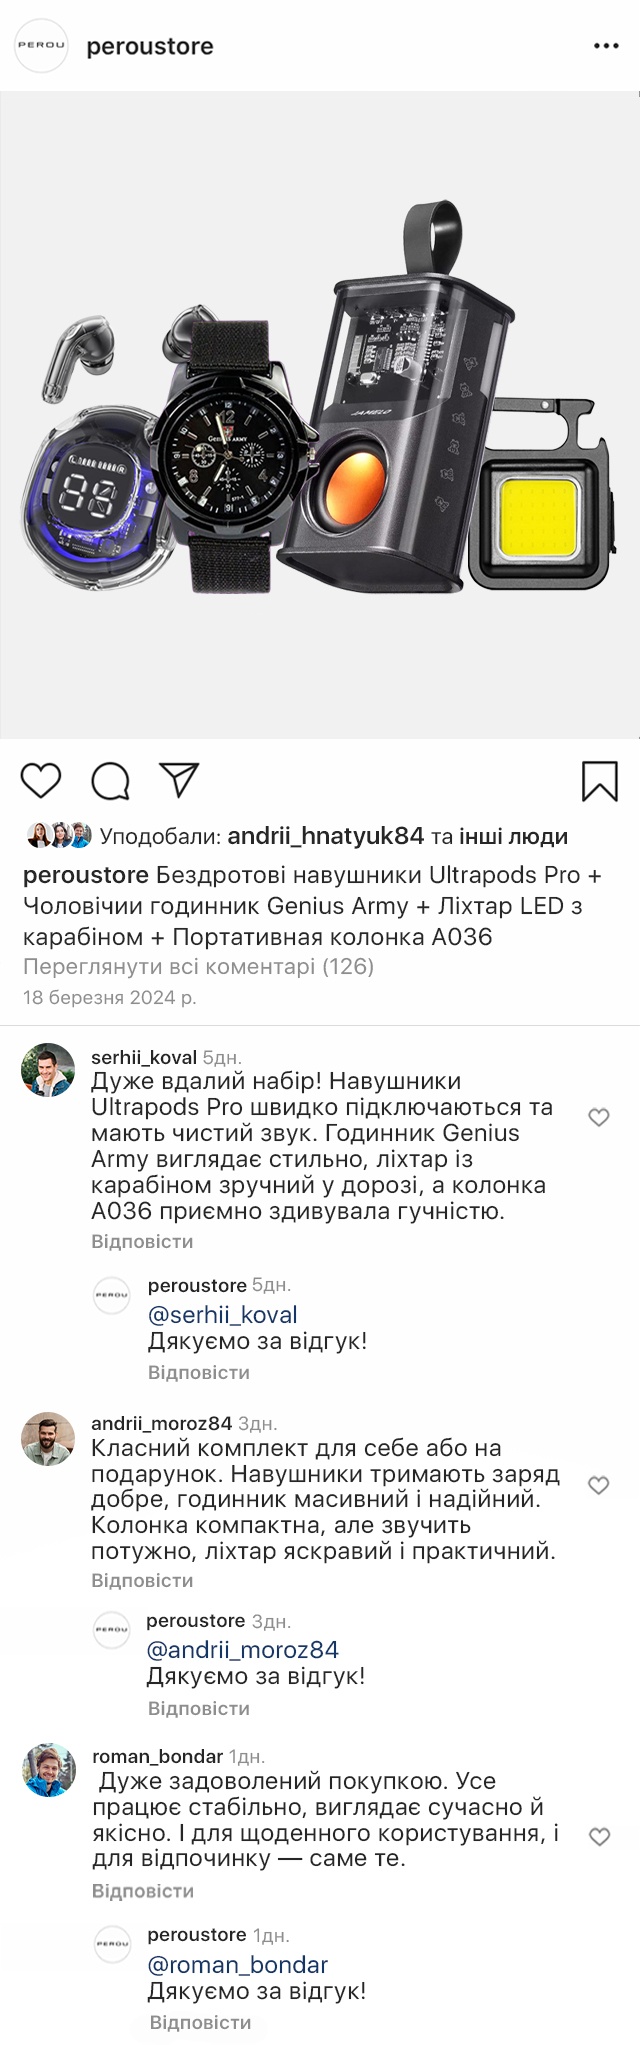
Task: Reply to serhii_koval's comment
Action: [142, 1241]
